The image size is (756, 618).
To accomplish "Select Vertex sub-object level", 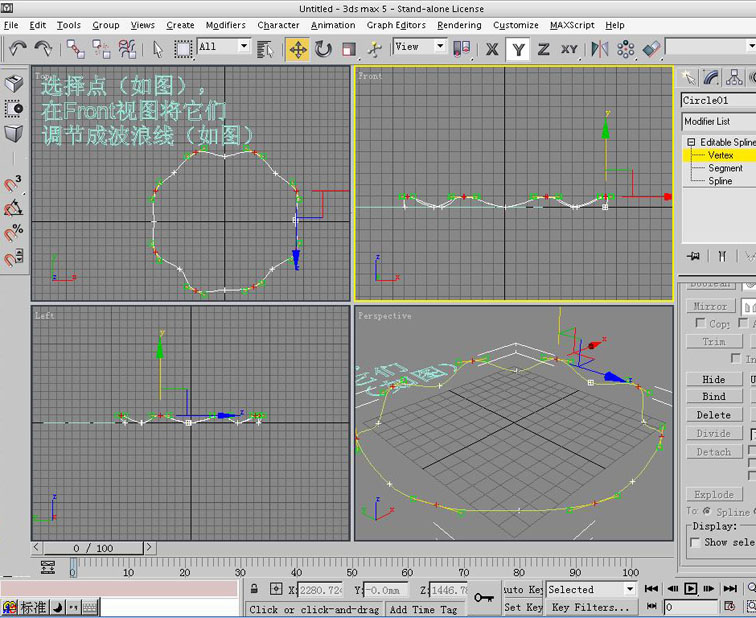I will pyautogui.click(x=720, y=155).
